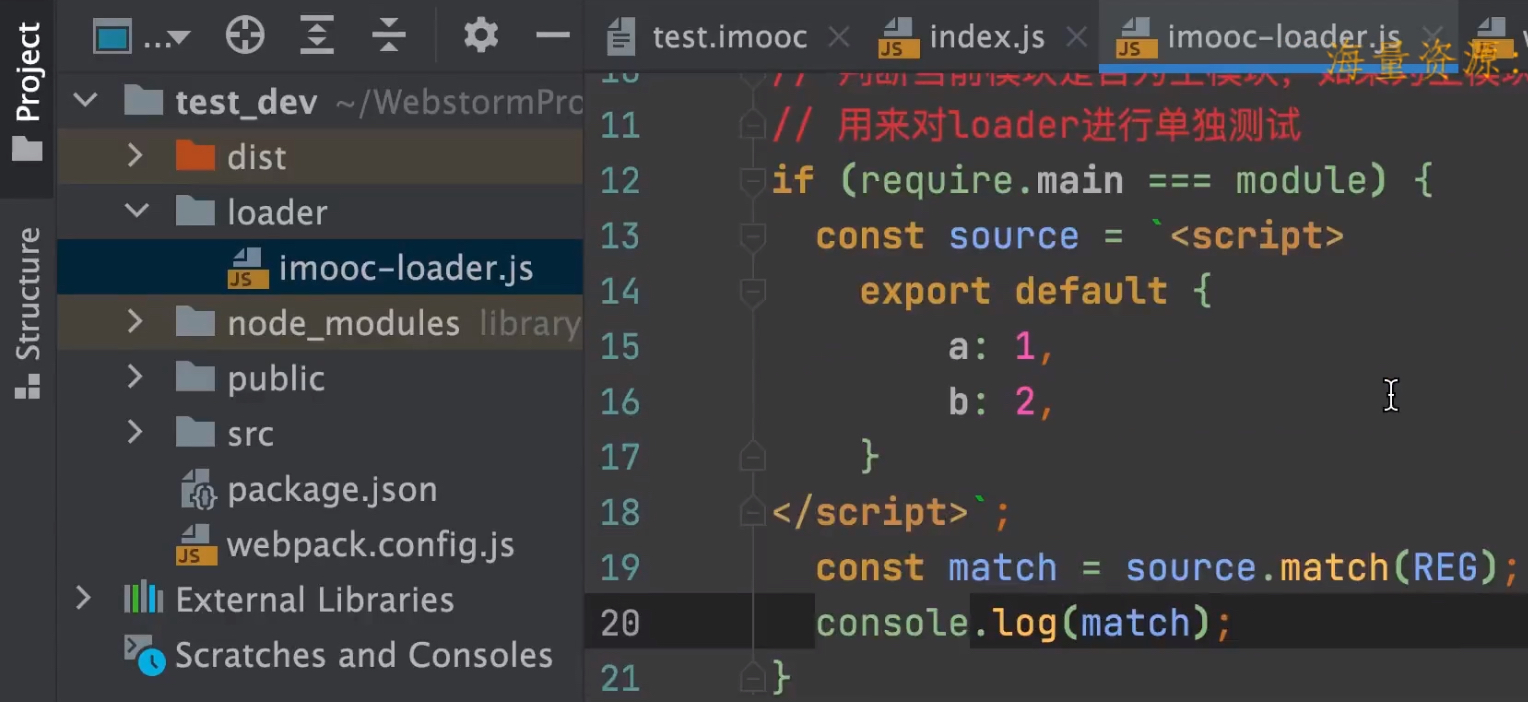
Task: Toggle comment fold marker at line 11
Action: click(x=752, y=125)
